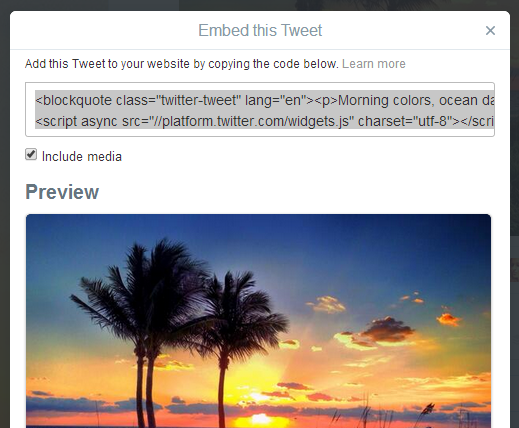
Task: Click the dark strip above the dialog
Action: [259, 5]
